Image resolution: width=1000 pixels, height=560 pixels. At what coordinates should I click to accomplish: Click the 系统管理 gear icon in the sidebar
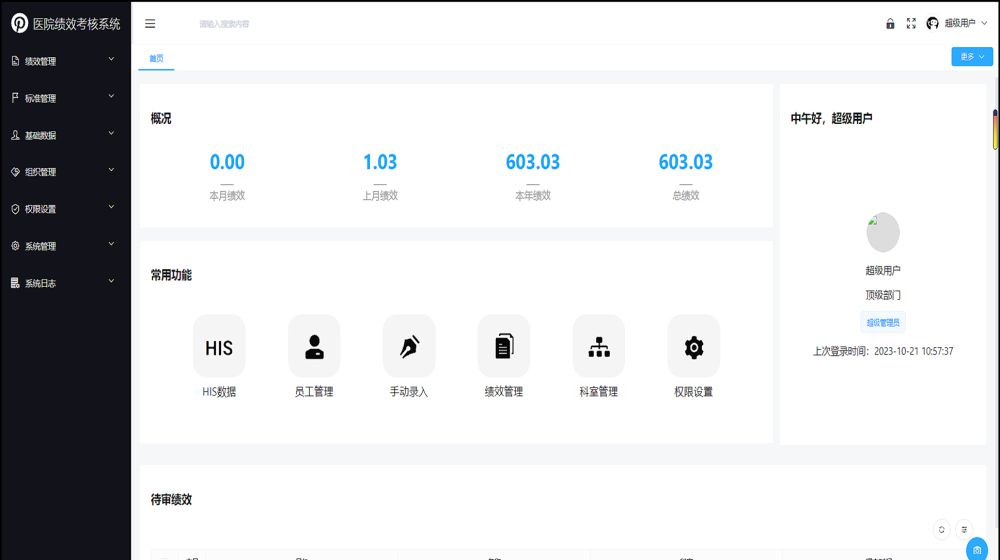(x=15, y=246)
